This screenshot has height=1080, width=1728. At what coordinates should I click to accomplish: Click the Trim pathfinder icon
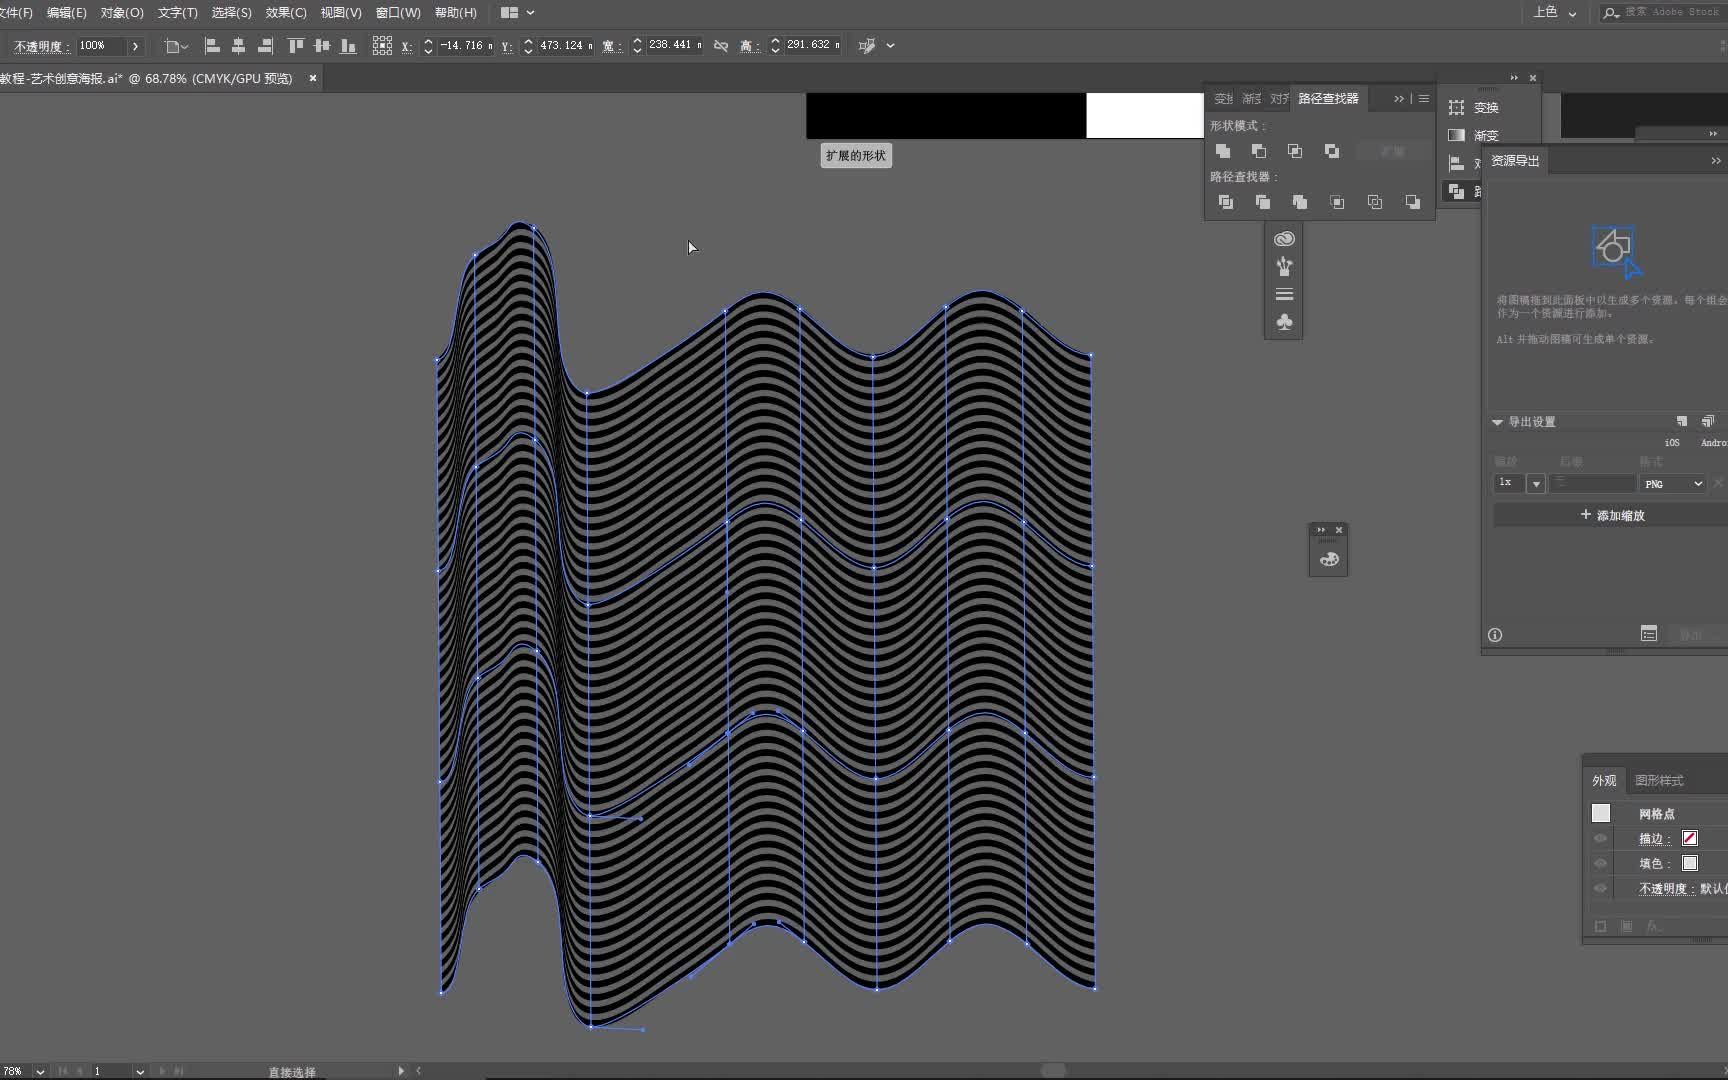click(1263, 202)
